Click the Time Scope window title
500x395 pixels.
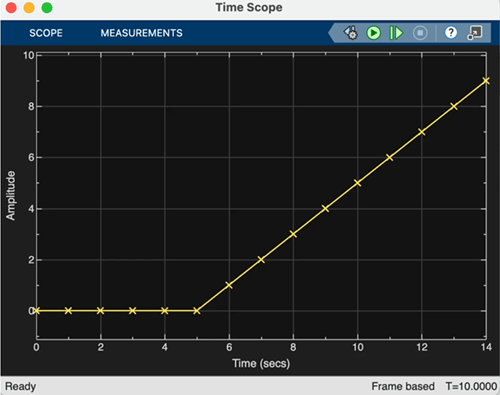[x=249, y=7]
